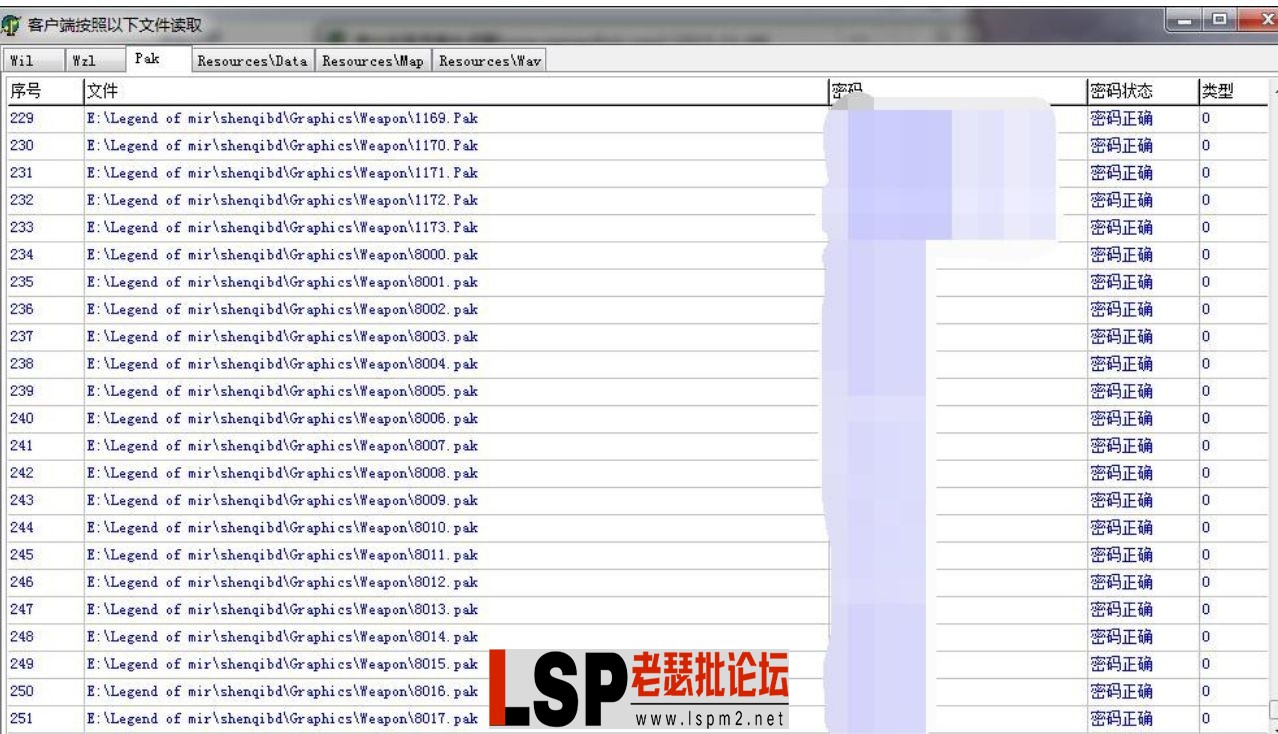
Task: Switch to the Wil tab
Action: pyautogui.click(x=32, y=61)
